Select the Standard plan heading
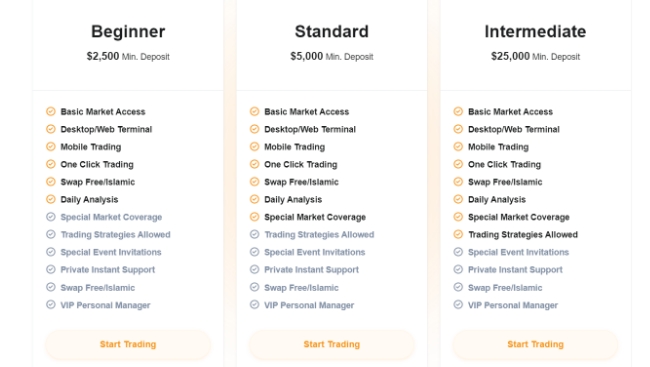The image size is (650, 367). [332, 32]
